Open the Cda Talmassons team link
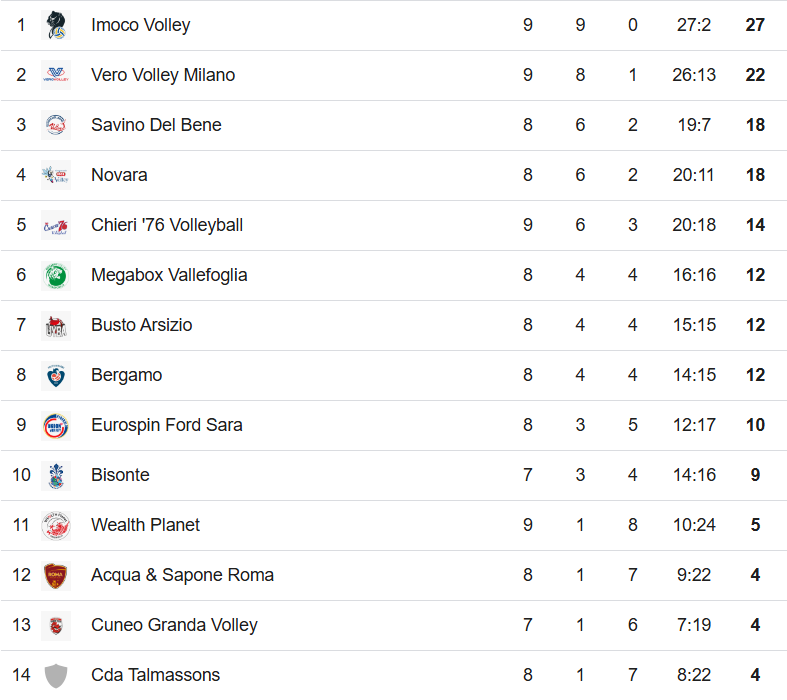 [155, 675]
